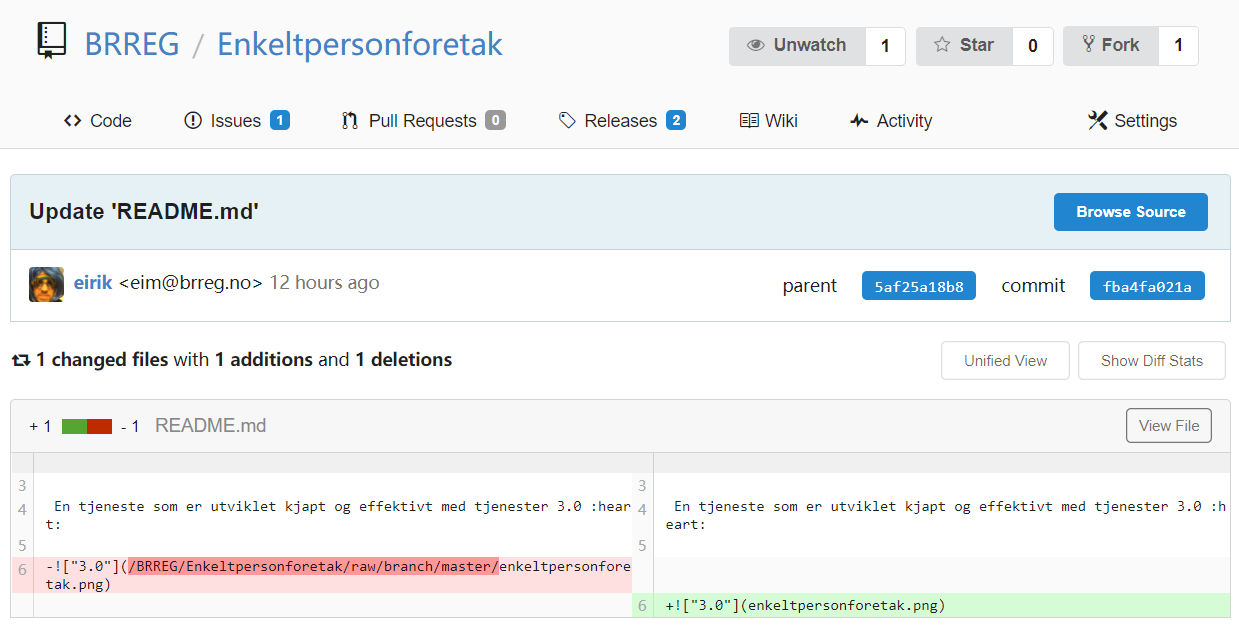
Task: Click the Browse Source button
Action: pos(1131,212)
